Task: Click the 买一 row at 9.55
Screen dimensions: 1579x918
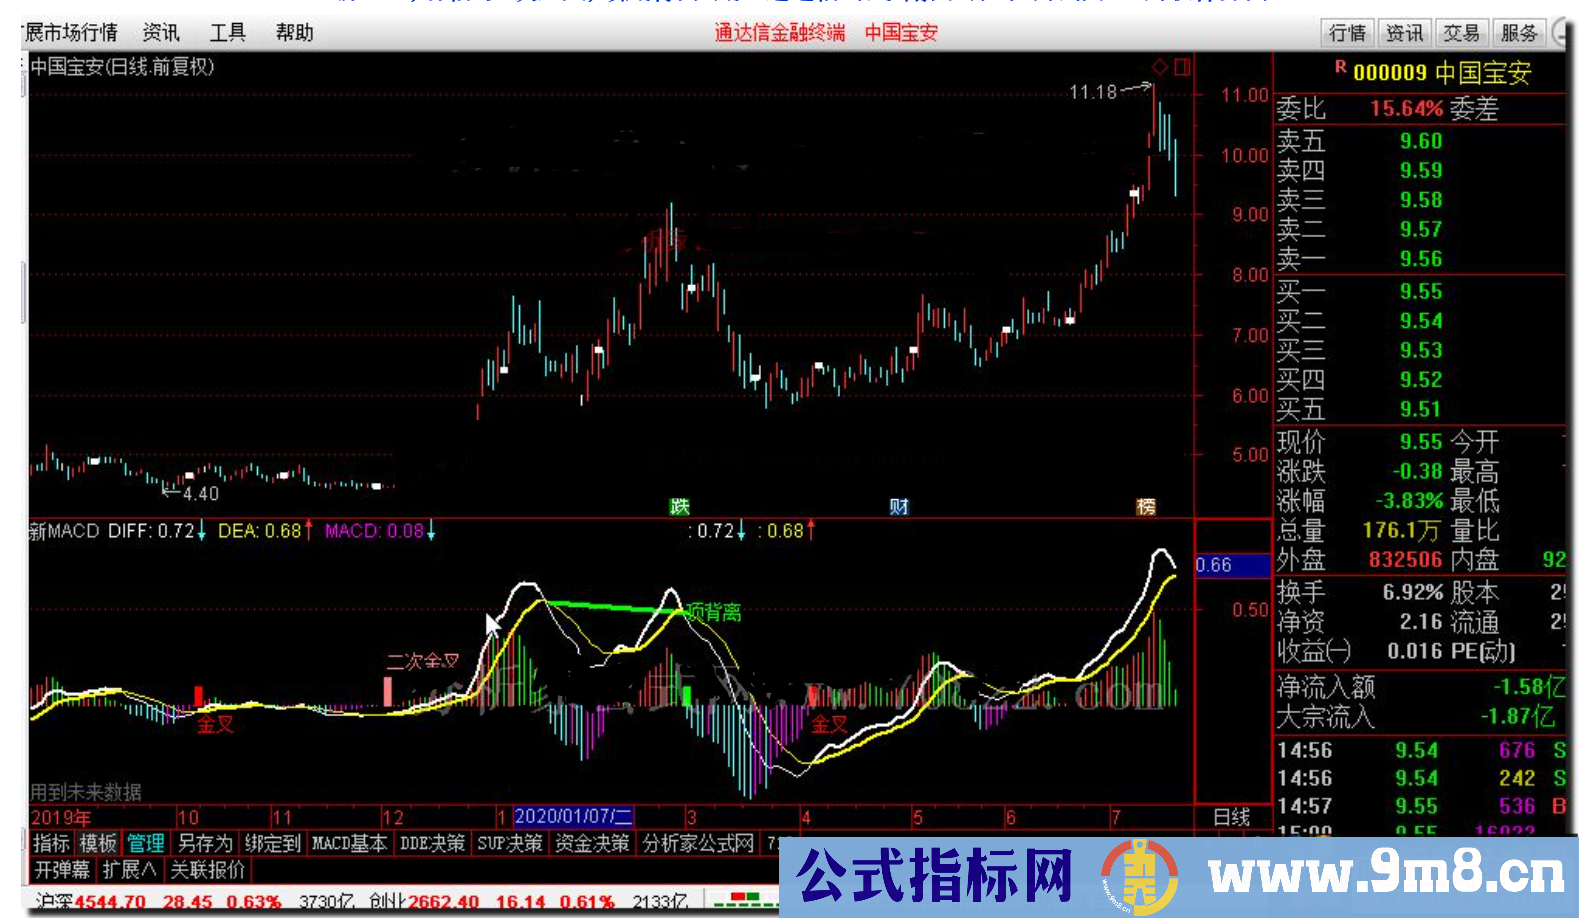Action: coord(1420,291)
